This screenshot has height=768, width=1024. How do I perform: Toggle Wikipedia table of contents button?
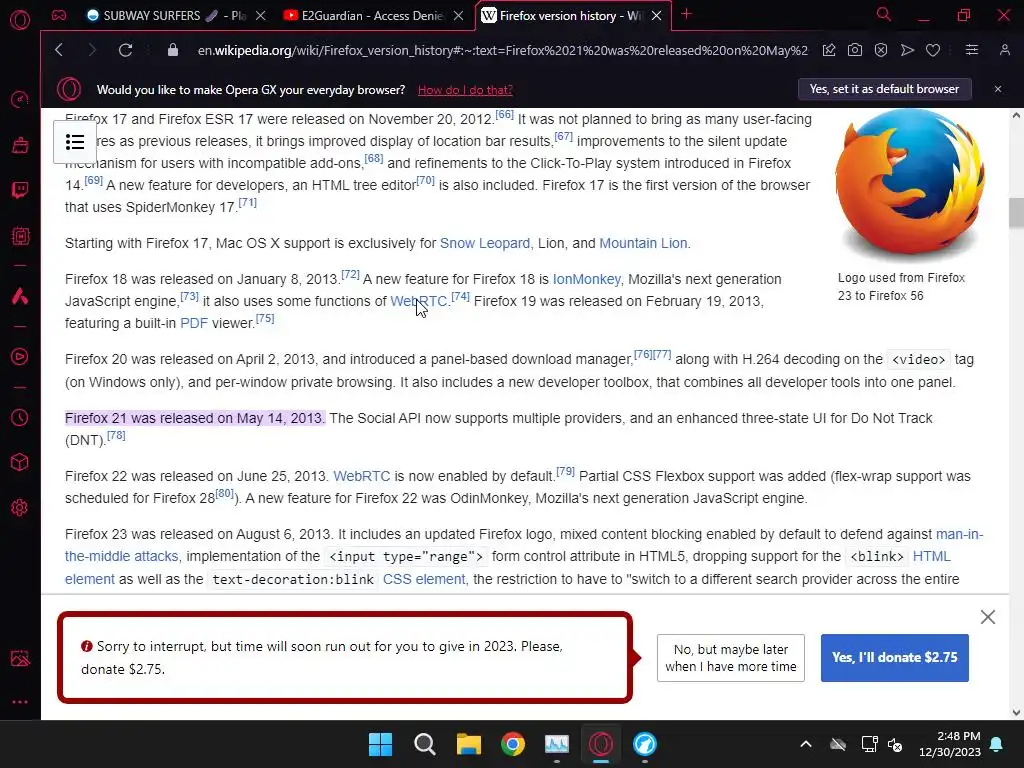[x=75, y=142]
